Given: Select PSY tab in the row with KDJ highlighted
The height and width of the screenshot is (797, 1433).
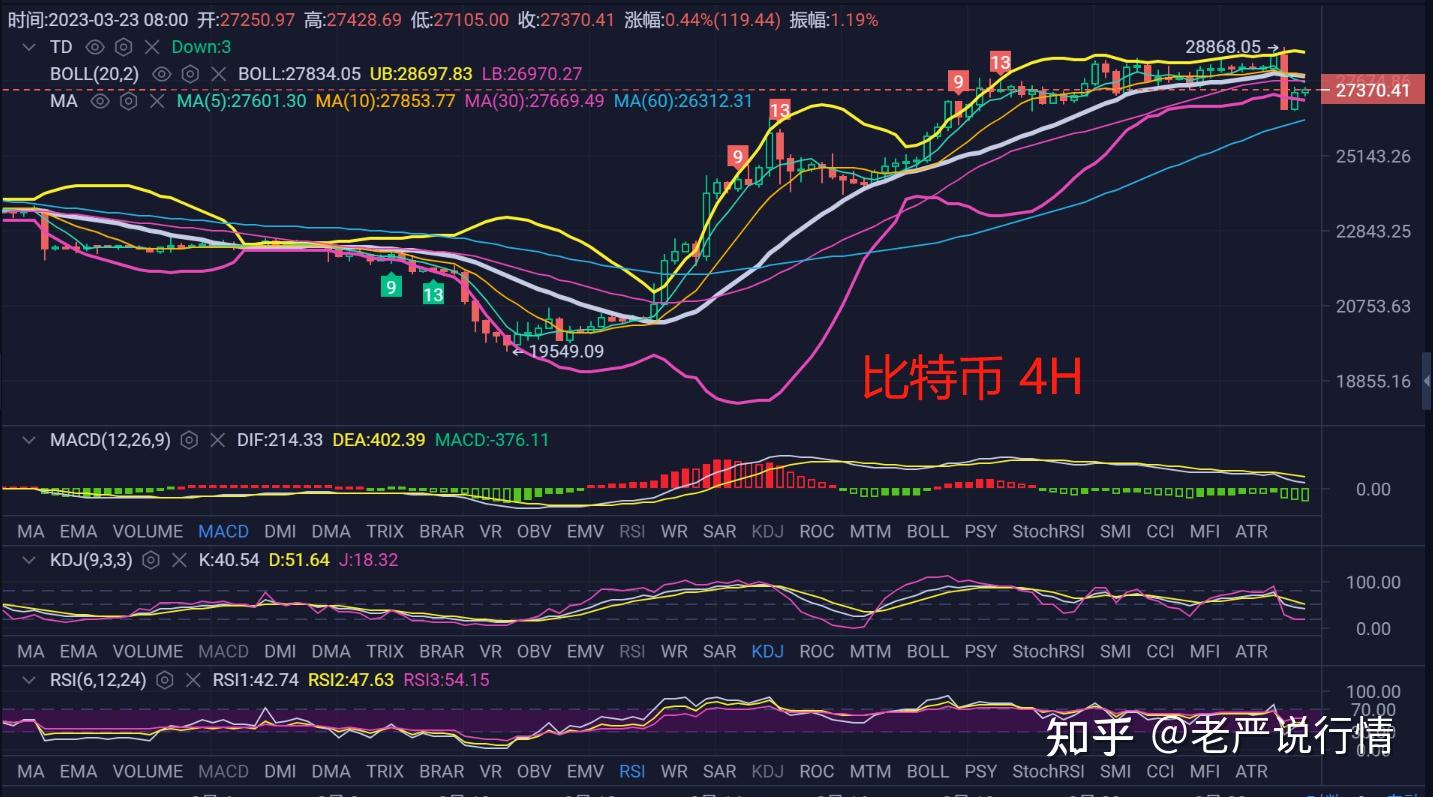Looking at the screenshot, I should [981, 651].
